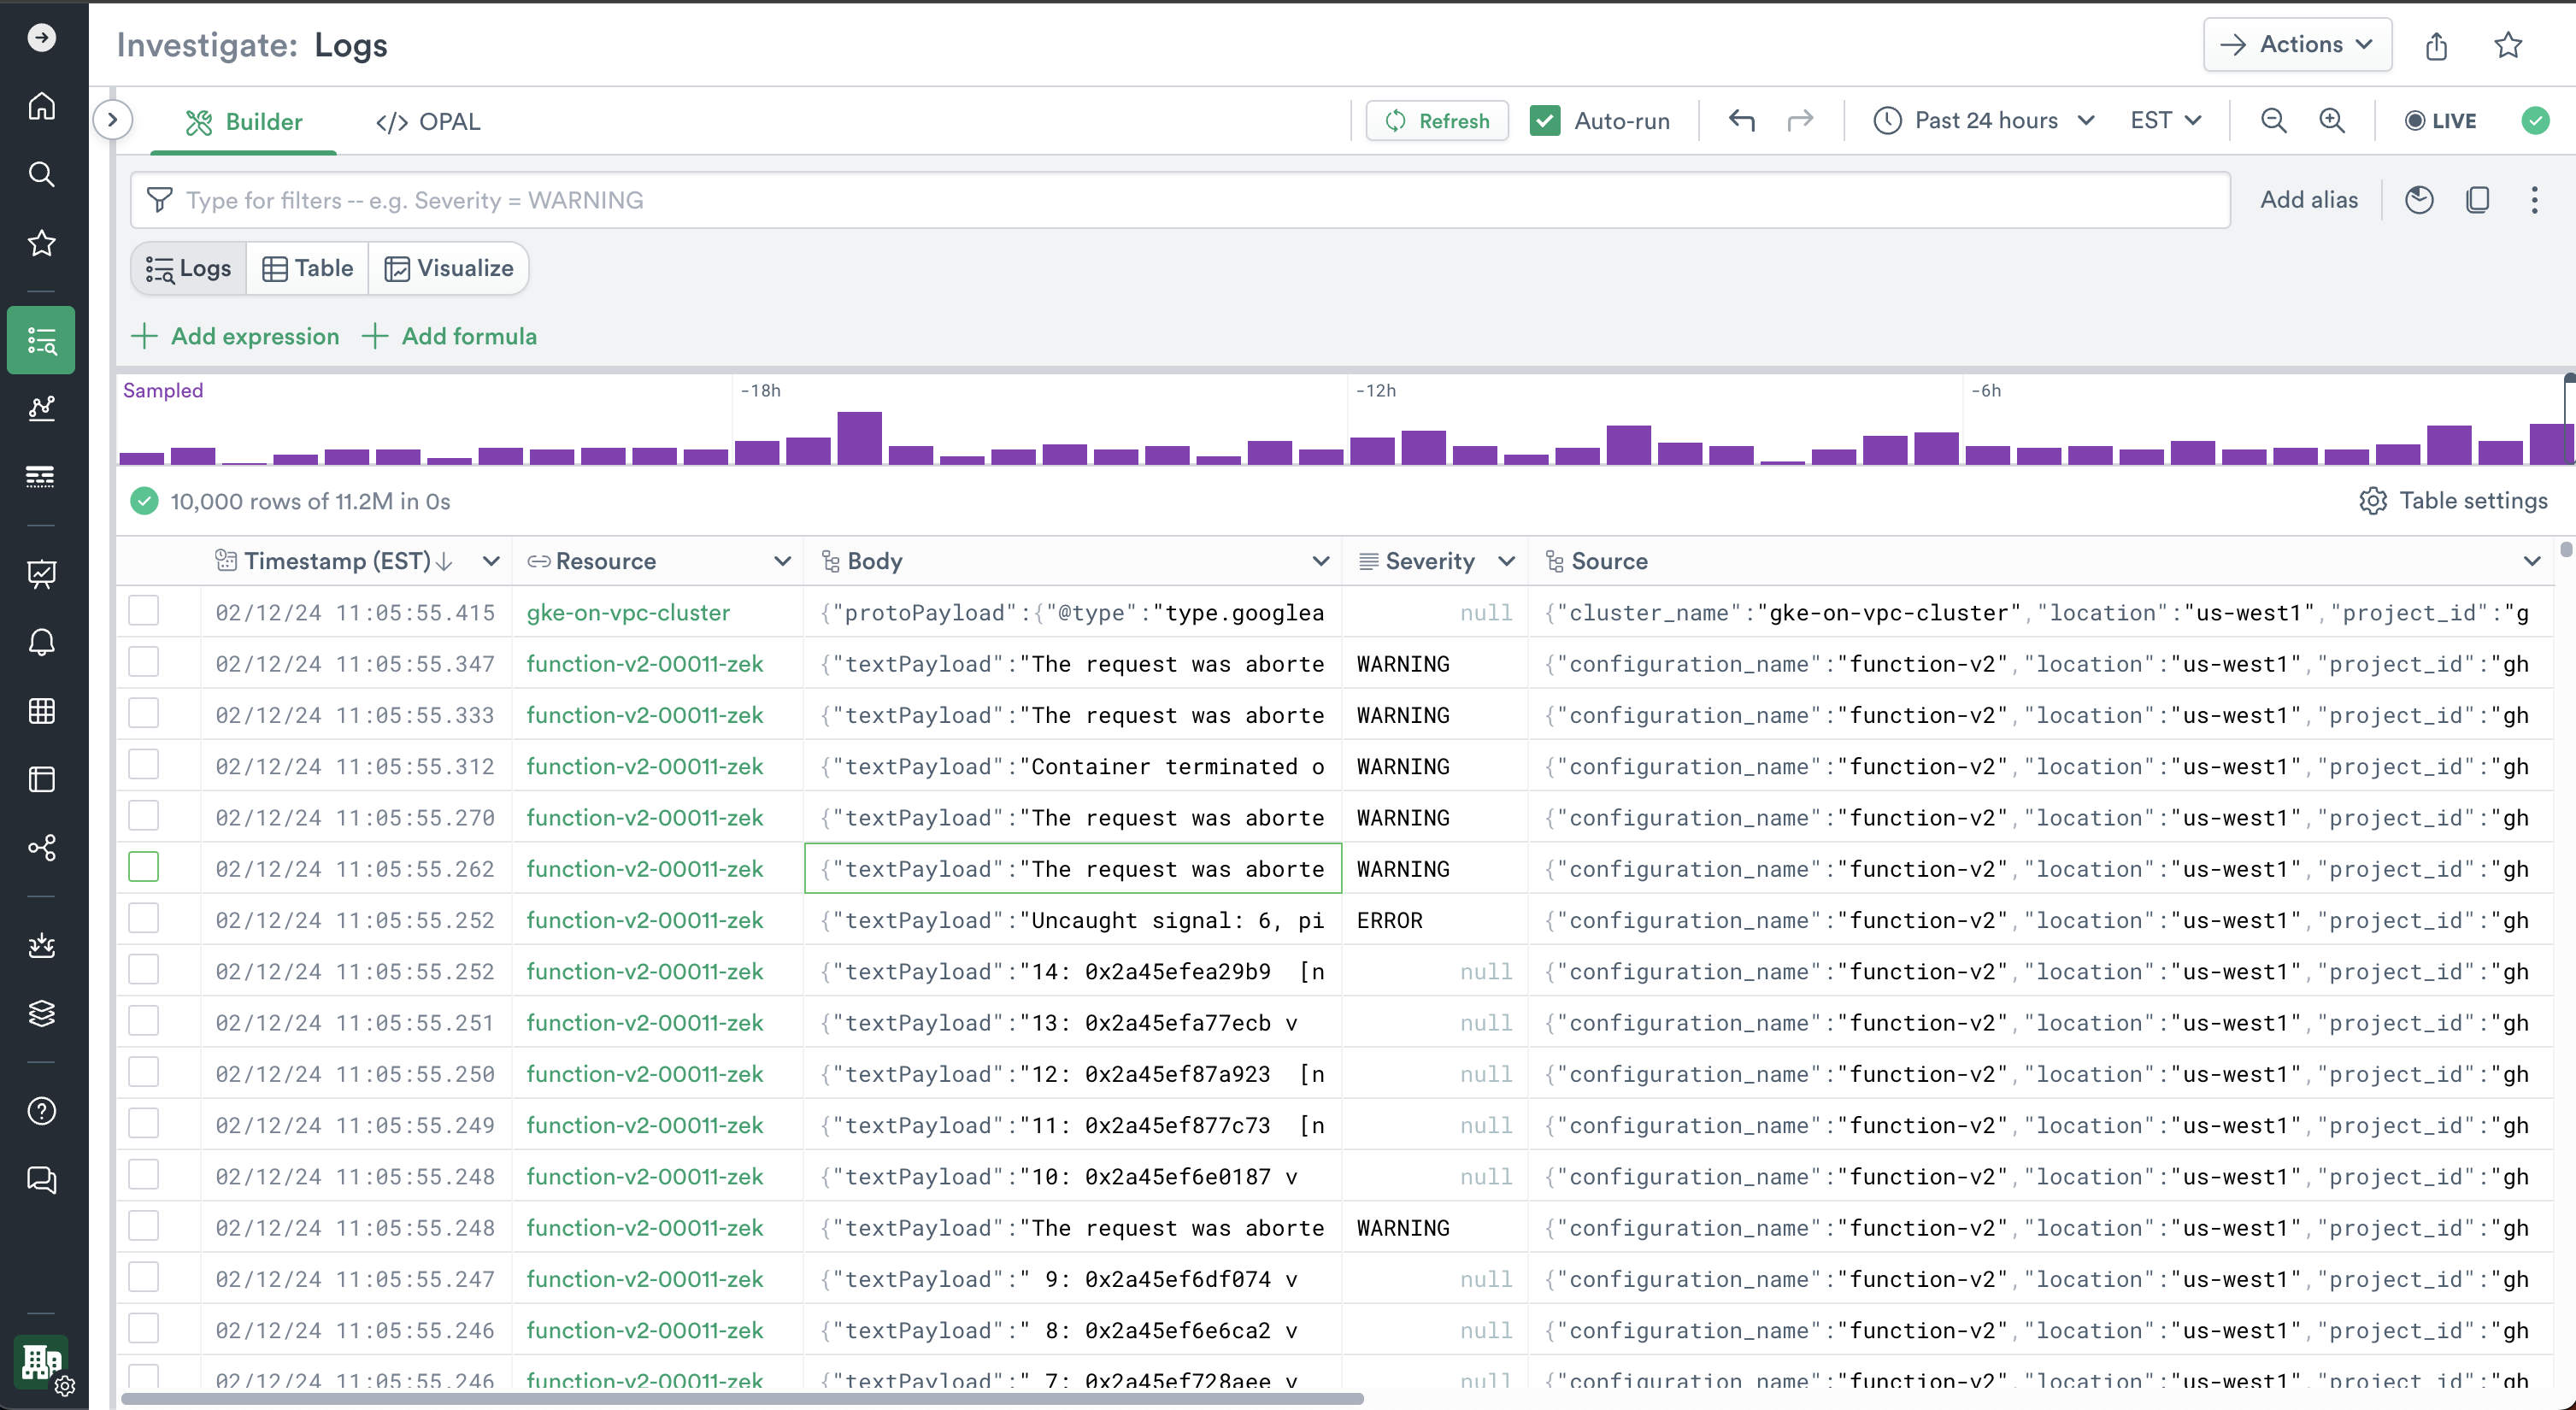Switch to the OPAL tab
Viewport: 2576px width, 1410px height.
tap(428, 122)
